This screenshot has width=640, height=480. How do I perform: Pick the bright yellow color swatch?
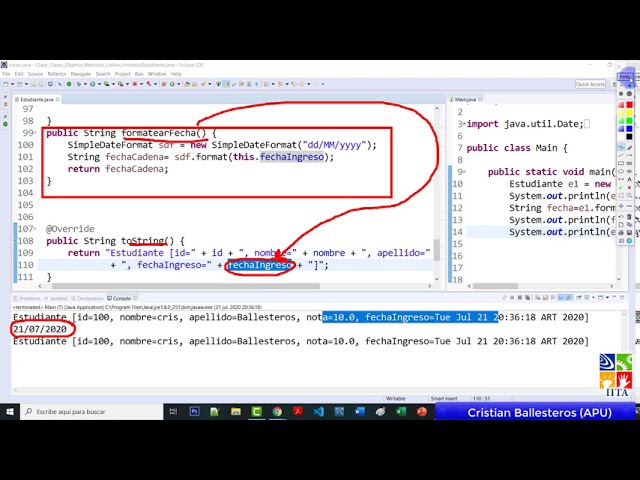click(629, 113)
